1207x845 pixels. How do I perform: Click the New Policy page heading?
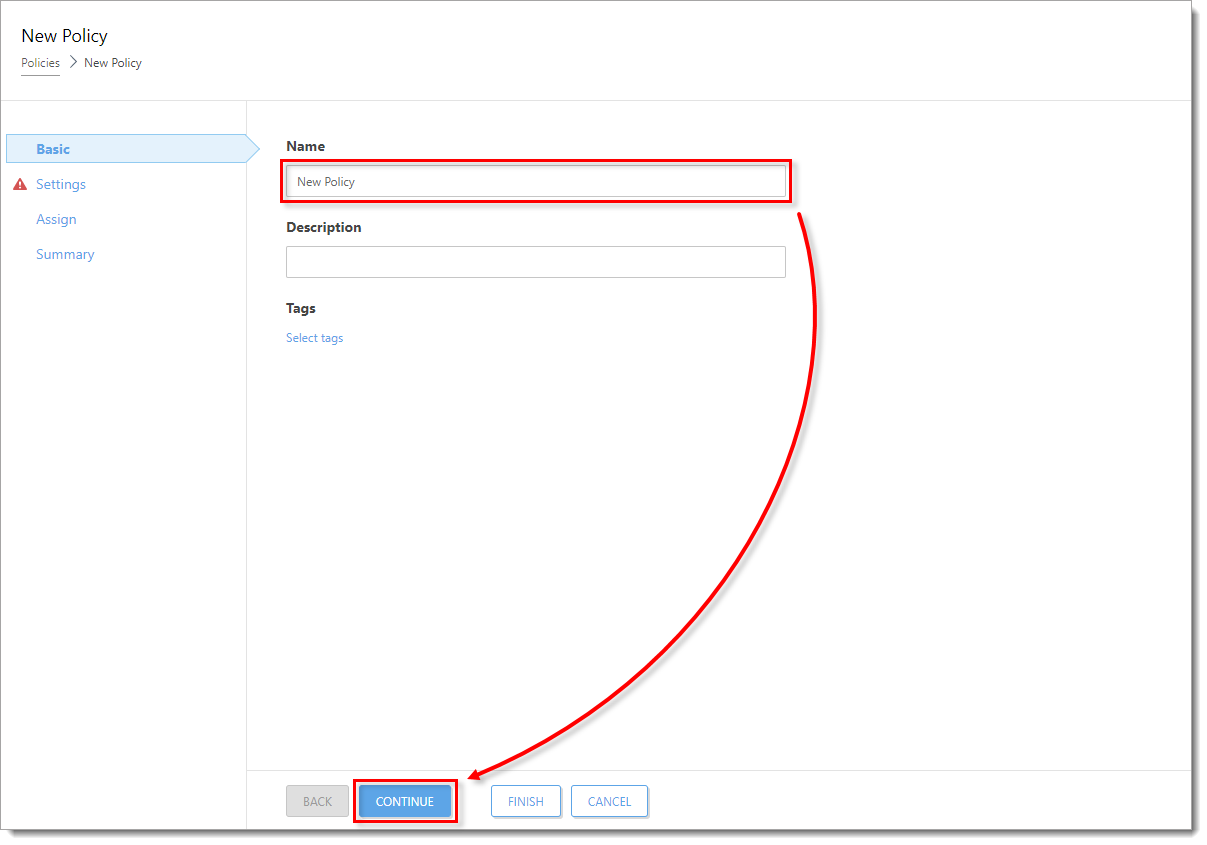coord(64,36)
